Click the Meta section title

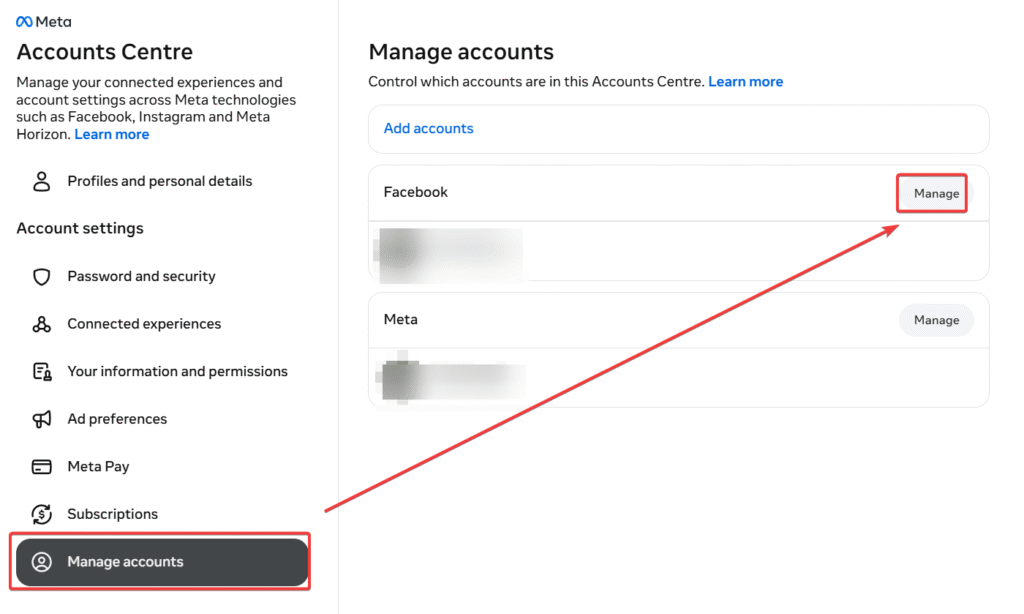click(400, 319)
